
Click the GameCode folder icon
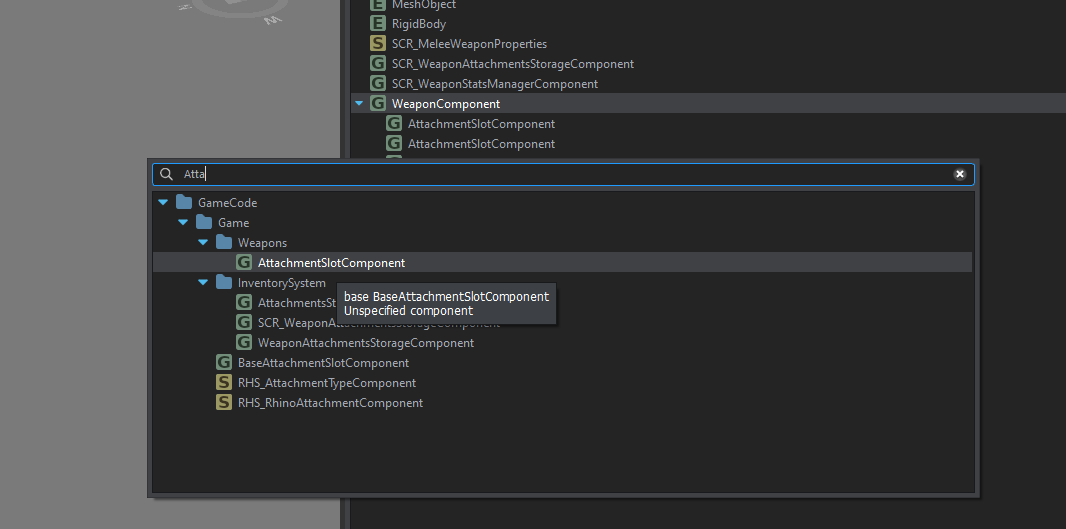point(184,202)
